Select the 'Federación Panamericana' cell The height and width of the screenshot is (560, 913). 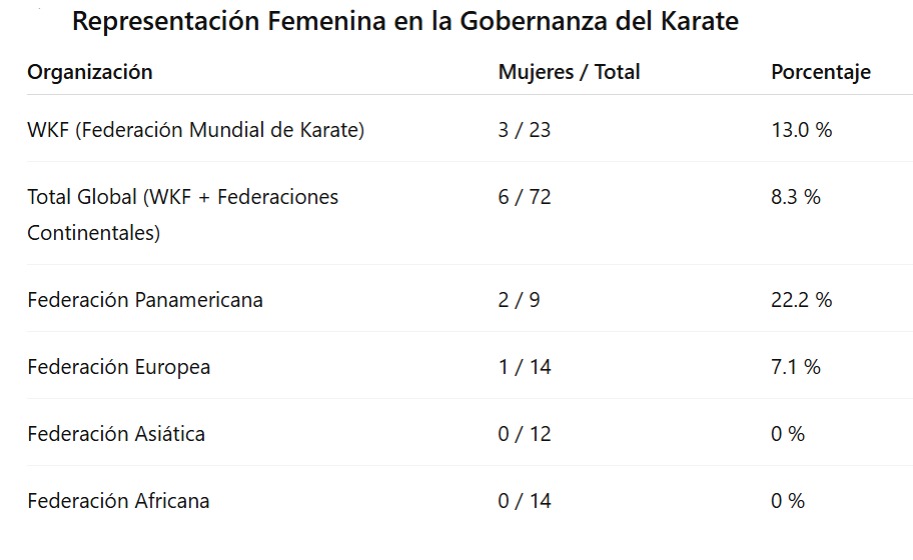click(145, 300)
